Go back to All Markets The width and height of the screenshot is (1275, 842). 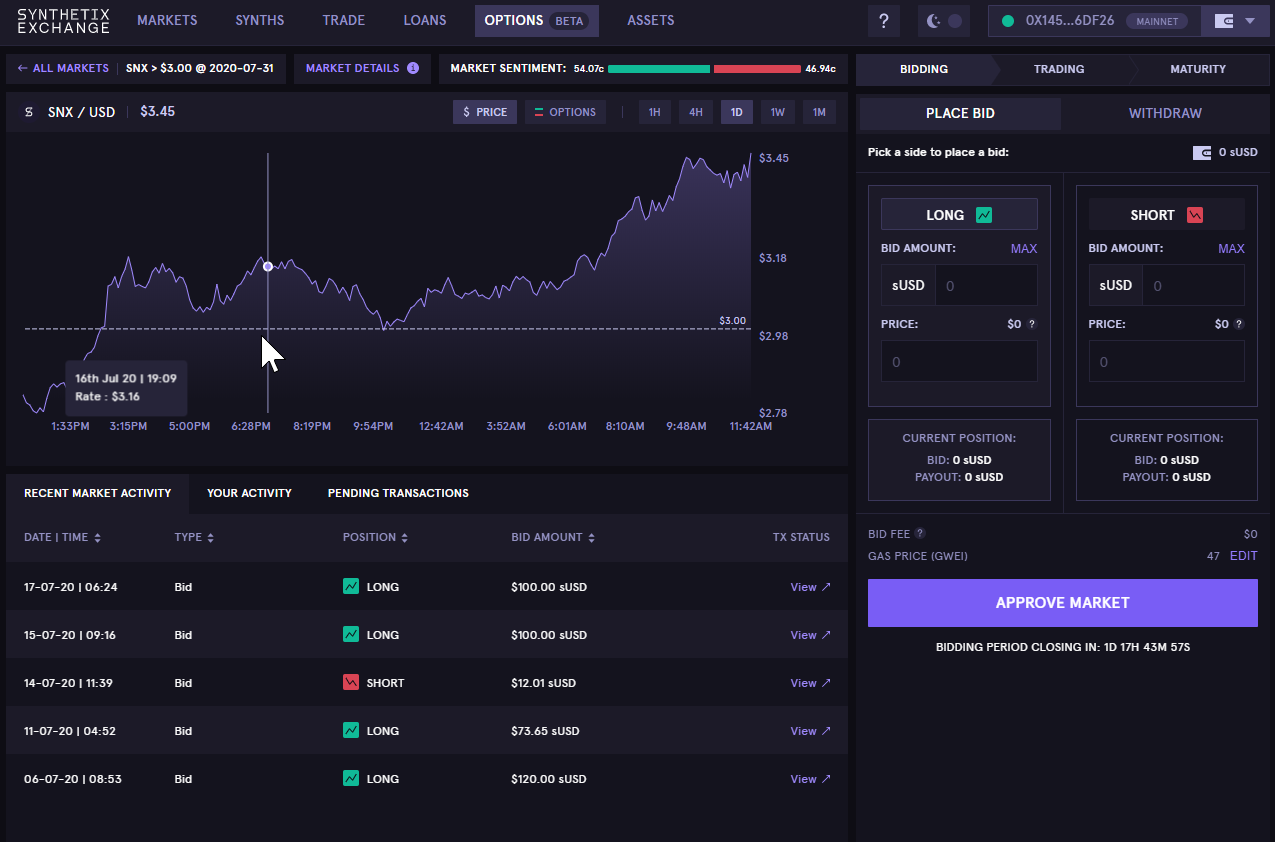tap(63, 69)
